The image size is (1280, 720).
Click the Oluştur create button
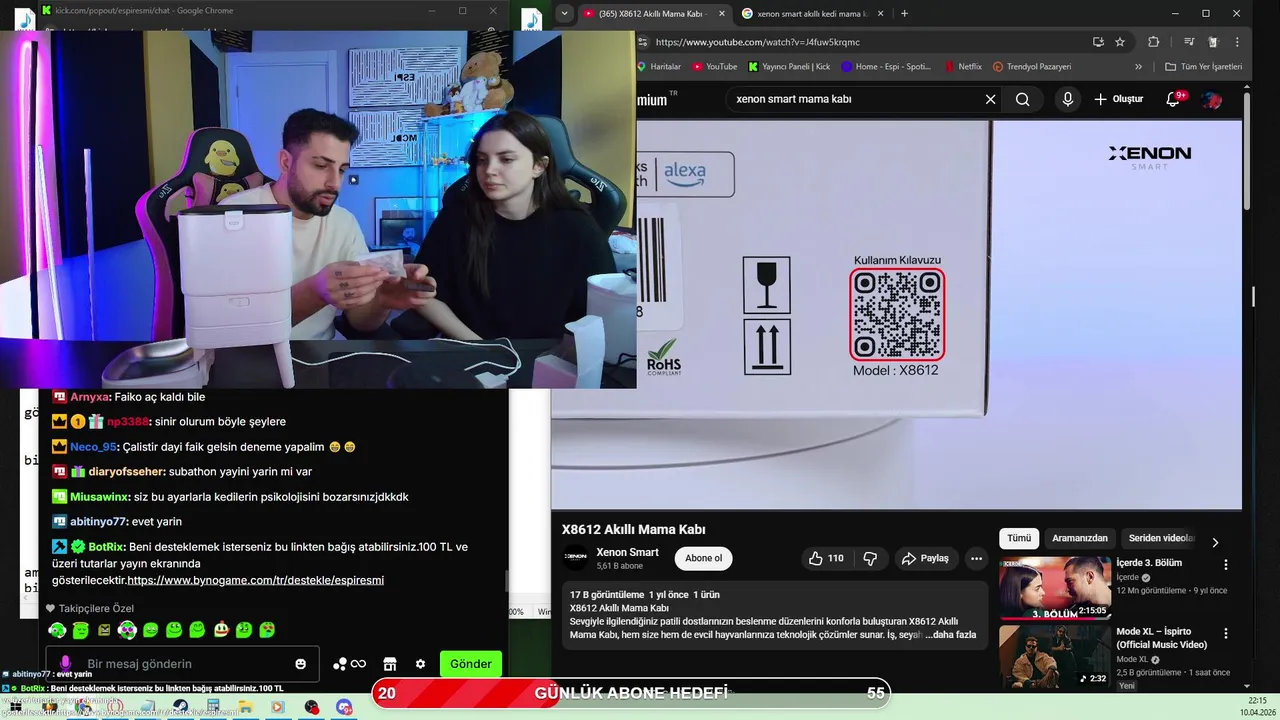coord(1119,99)
